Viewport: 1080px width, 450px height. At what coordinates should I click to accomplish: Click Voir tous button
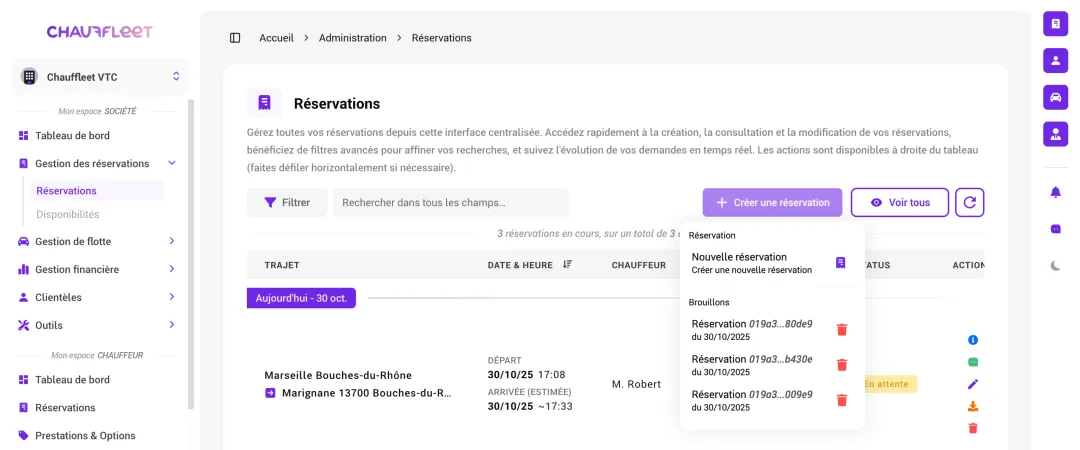point(900,203)
